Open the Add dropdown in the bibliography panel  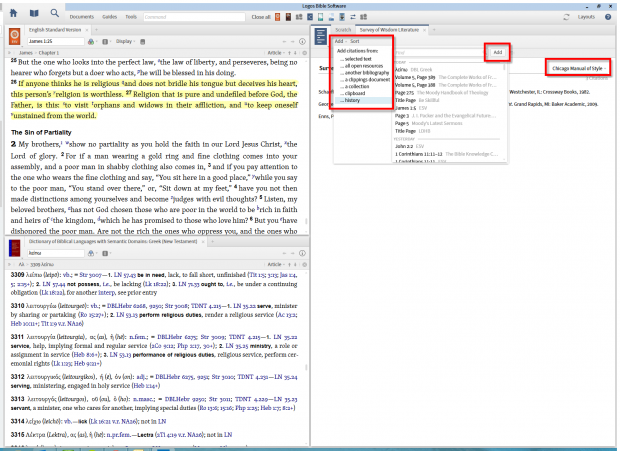(x=339, y=42)
